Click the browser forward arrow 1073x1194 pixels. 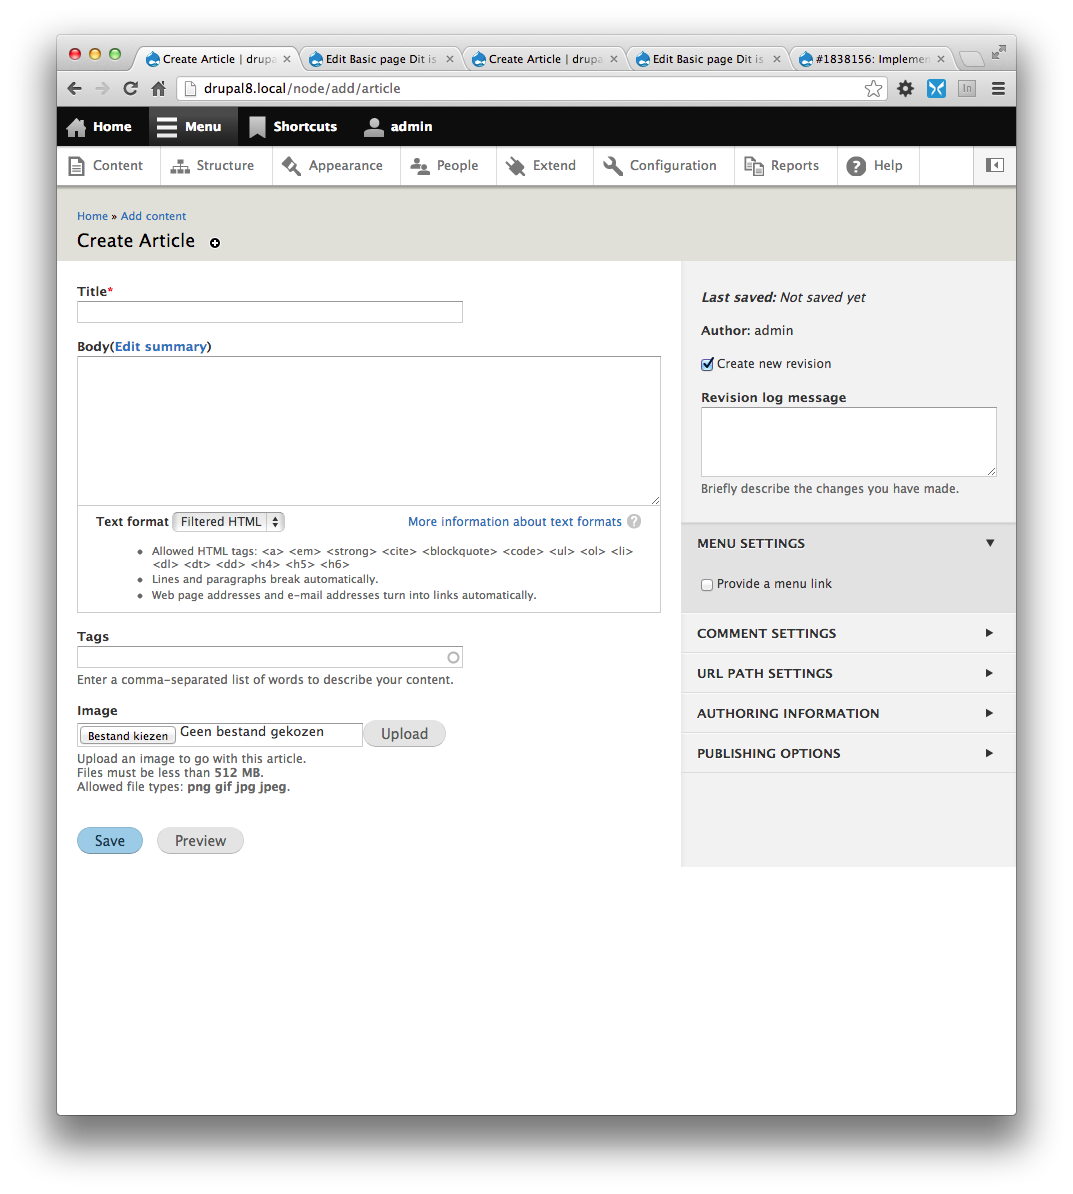[x=102, y=88]
